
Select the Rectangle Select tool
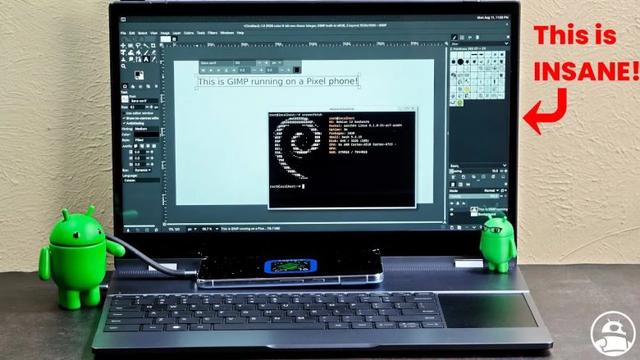130,46
